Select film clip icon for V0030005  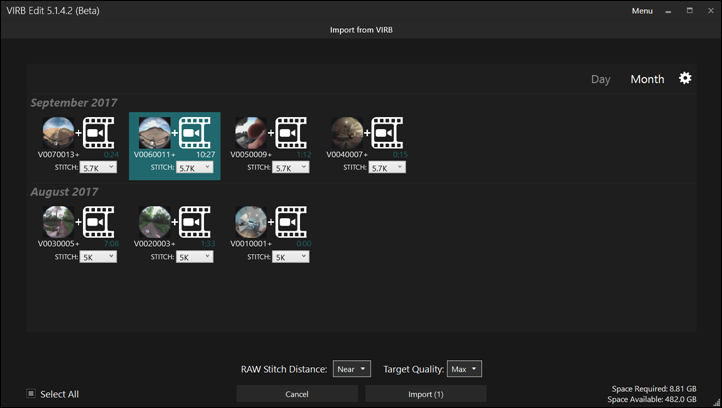[99, 222]
